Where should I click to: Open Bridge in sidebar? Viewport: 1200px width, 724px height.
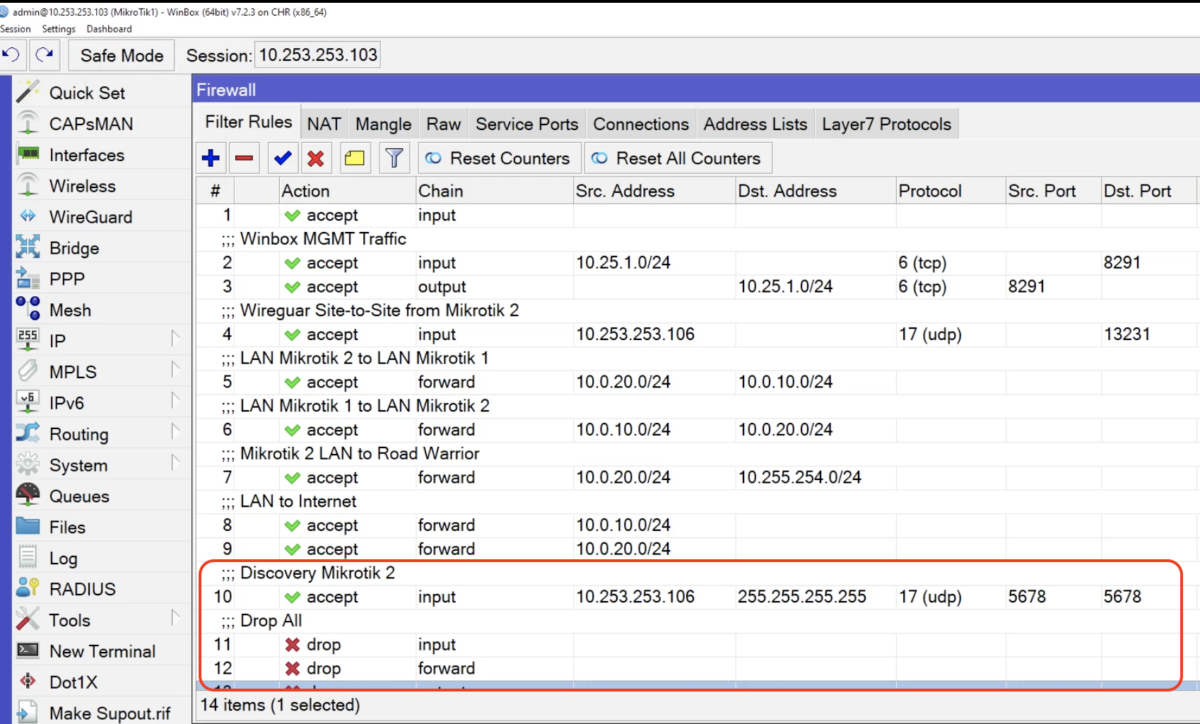point(74,248)
